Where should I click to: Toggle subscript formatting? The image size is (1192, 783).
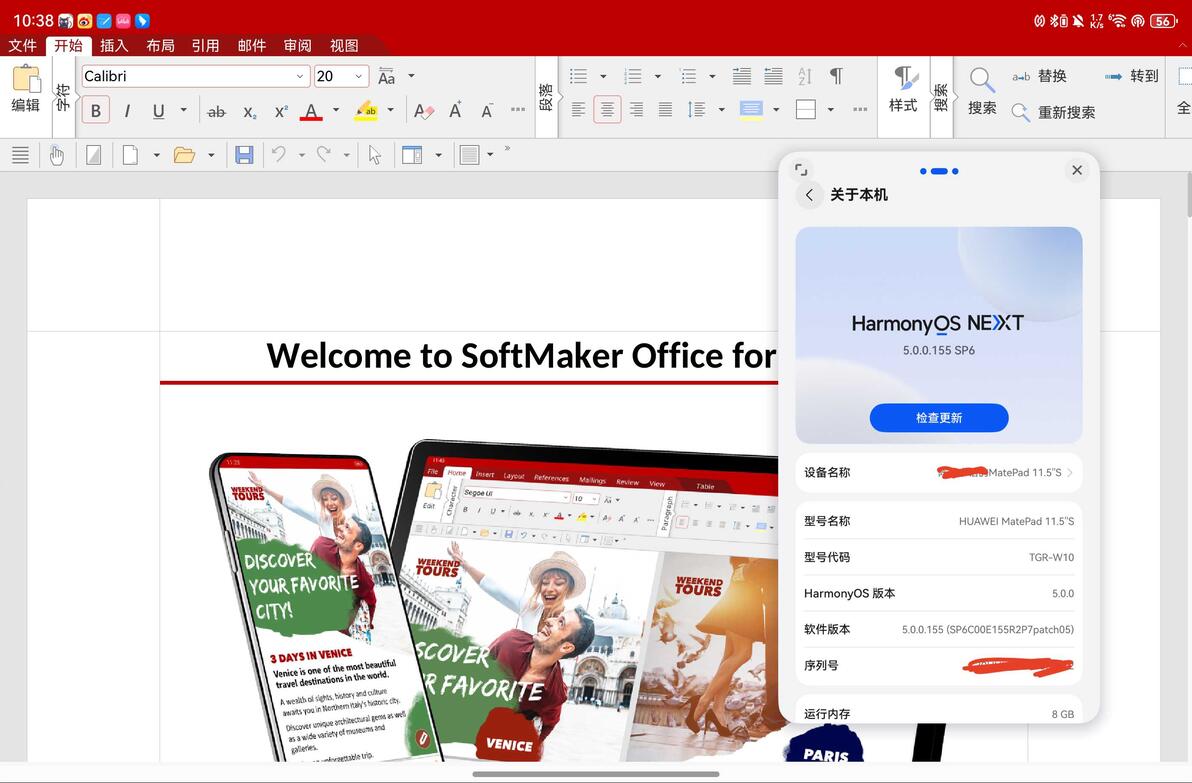pyautogui.click(x=249, y=112)
